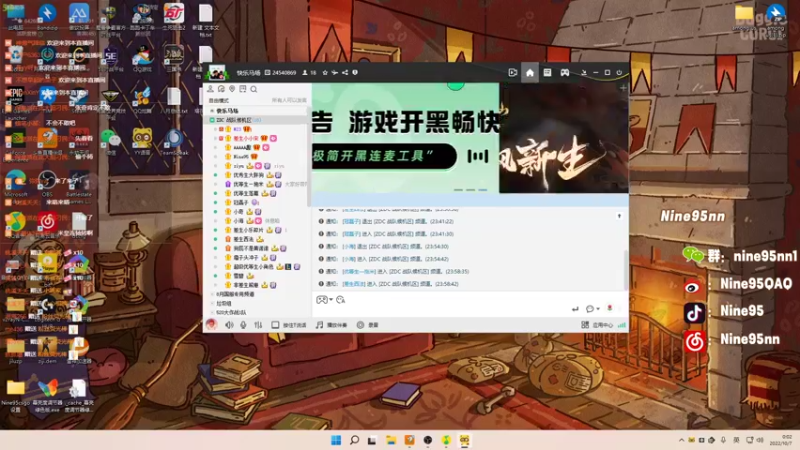Screen dimensions: 800x450
Task: Favorite the channel with the star icon
Action: point(325,73)
